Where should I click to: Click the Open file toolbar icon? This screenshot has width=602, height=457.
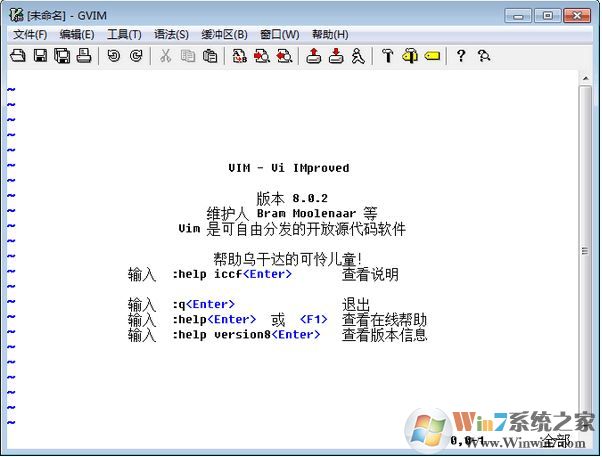click(17, 56)
